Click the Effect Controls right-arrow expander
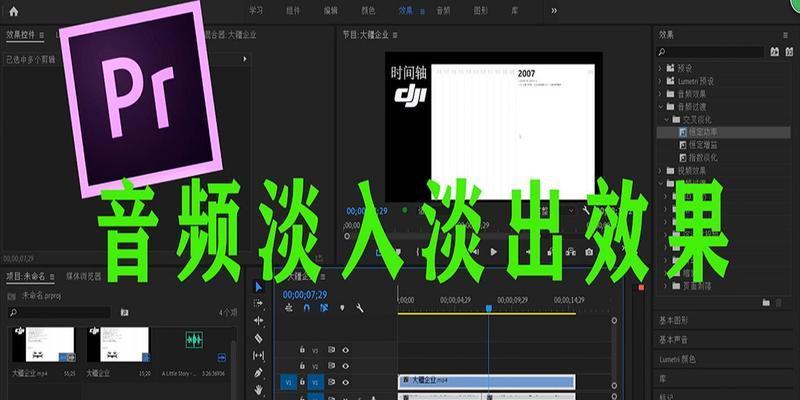 click(x=244, y=59)
